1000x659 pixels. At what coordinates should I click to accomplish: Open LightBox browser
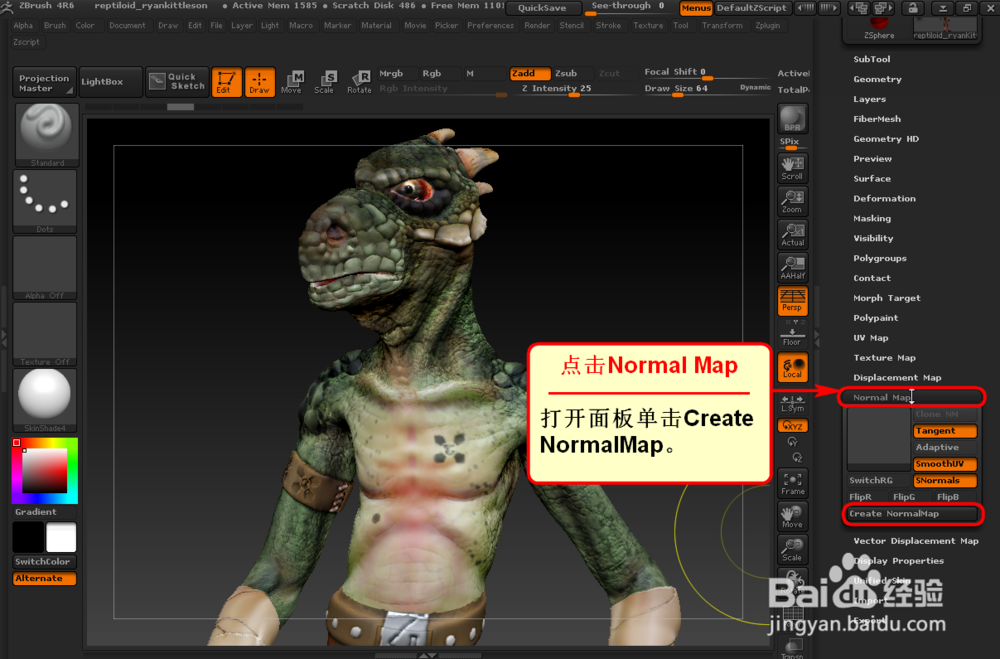point(111,82)
